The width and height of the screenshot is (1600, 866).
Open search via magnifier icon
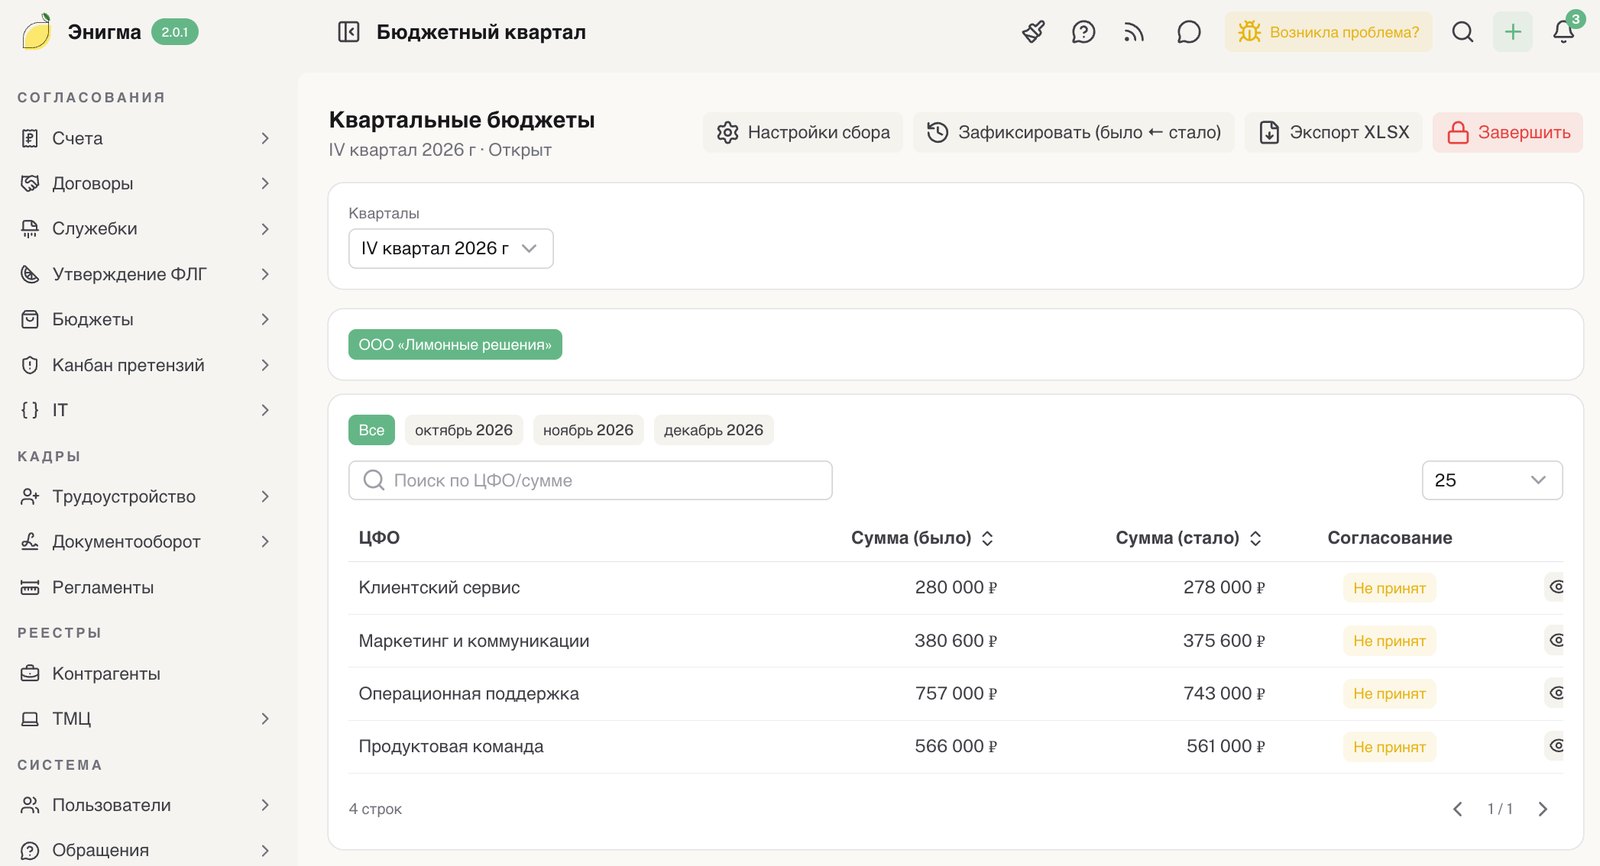pos(1463,32)
